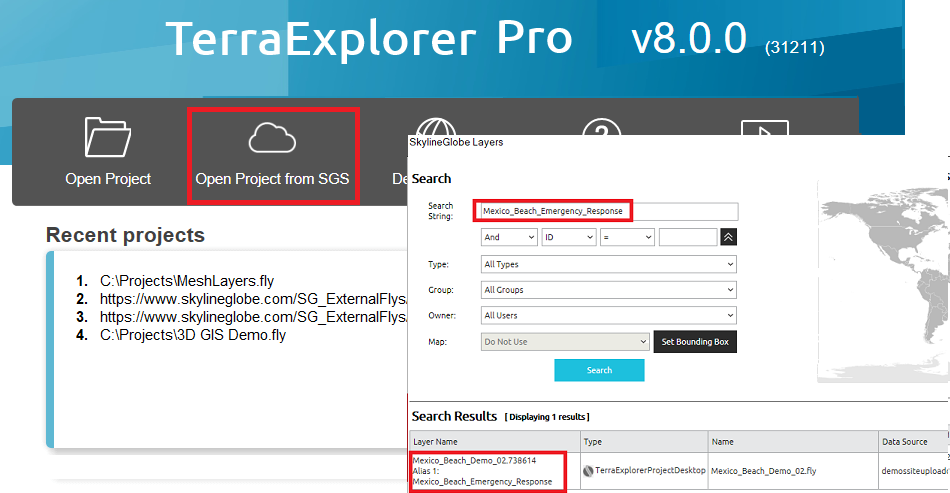Click the Open Project label
The width and height of the screenshot is (950, 493).
click(108, 179)
